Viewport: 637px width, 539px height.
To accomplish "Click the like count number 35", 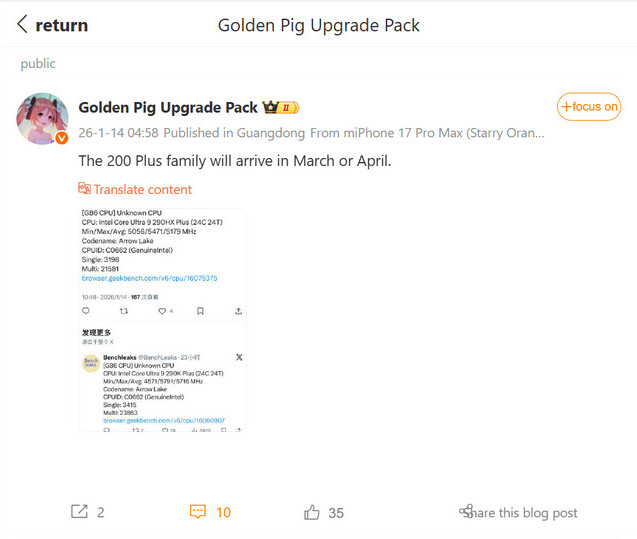I will coord(336,513).
